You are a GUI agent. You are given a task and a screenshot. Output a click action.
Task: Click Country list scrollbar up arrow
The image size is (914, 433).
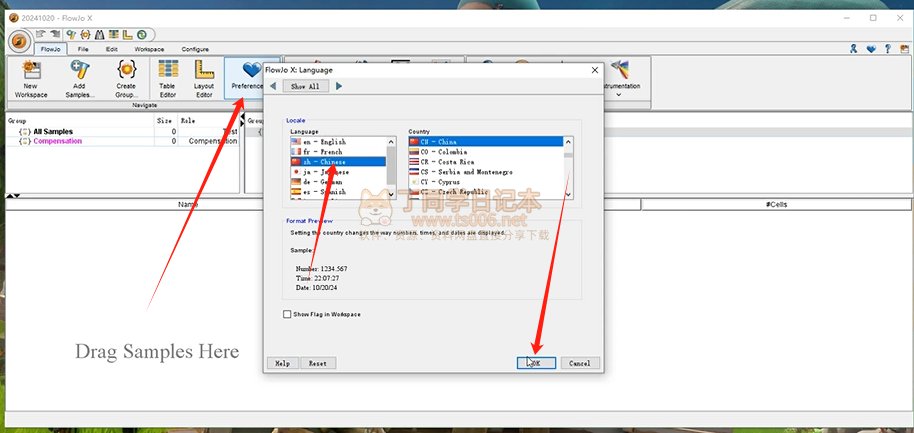coord(568,141)
